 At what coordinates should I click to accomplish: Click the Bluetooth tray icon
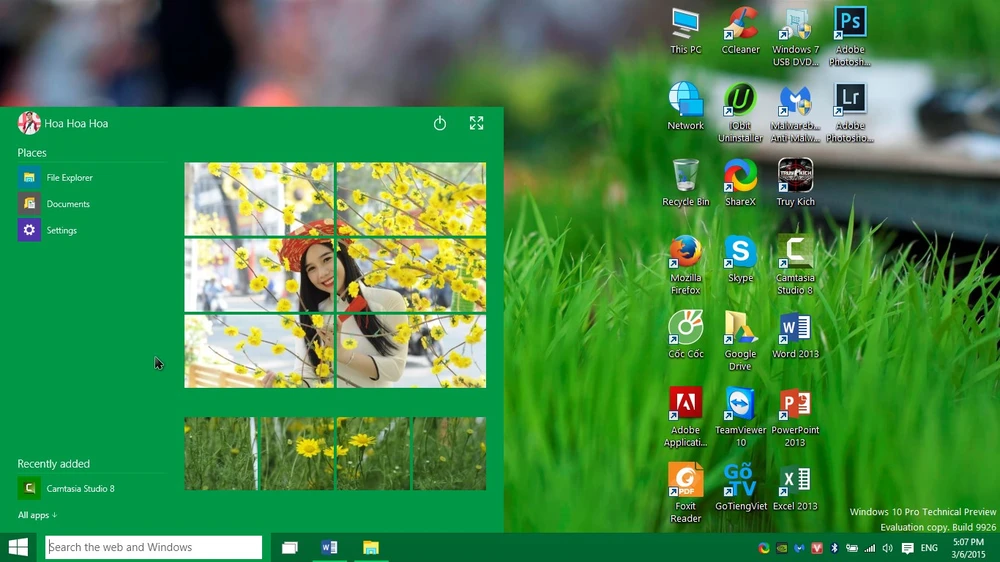[x=834, y=548]
